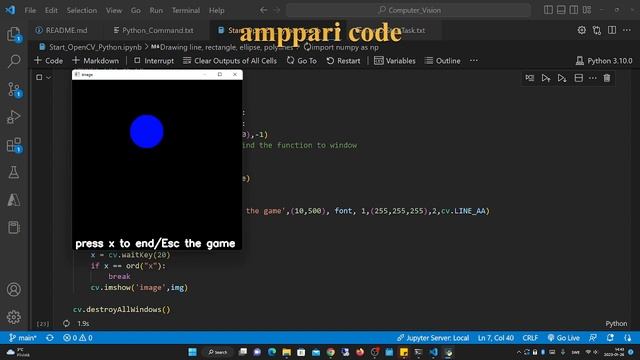Screen dimensions: 640x360
Task: Click the blue circle in image window
Action: 147,131
